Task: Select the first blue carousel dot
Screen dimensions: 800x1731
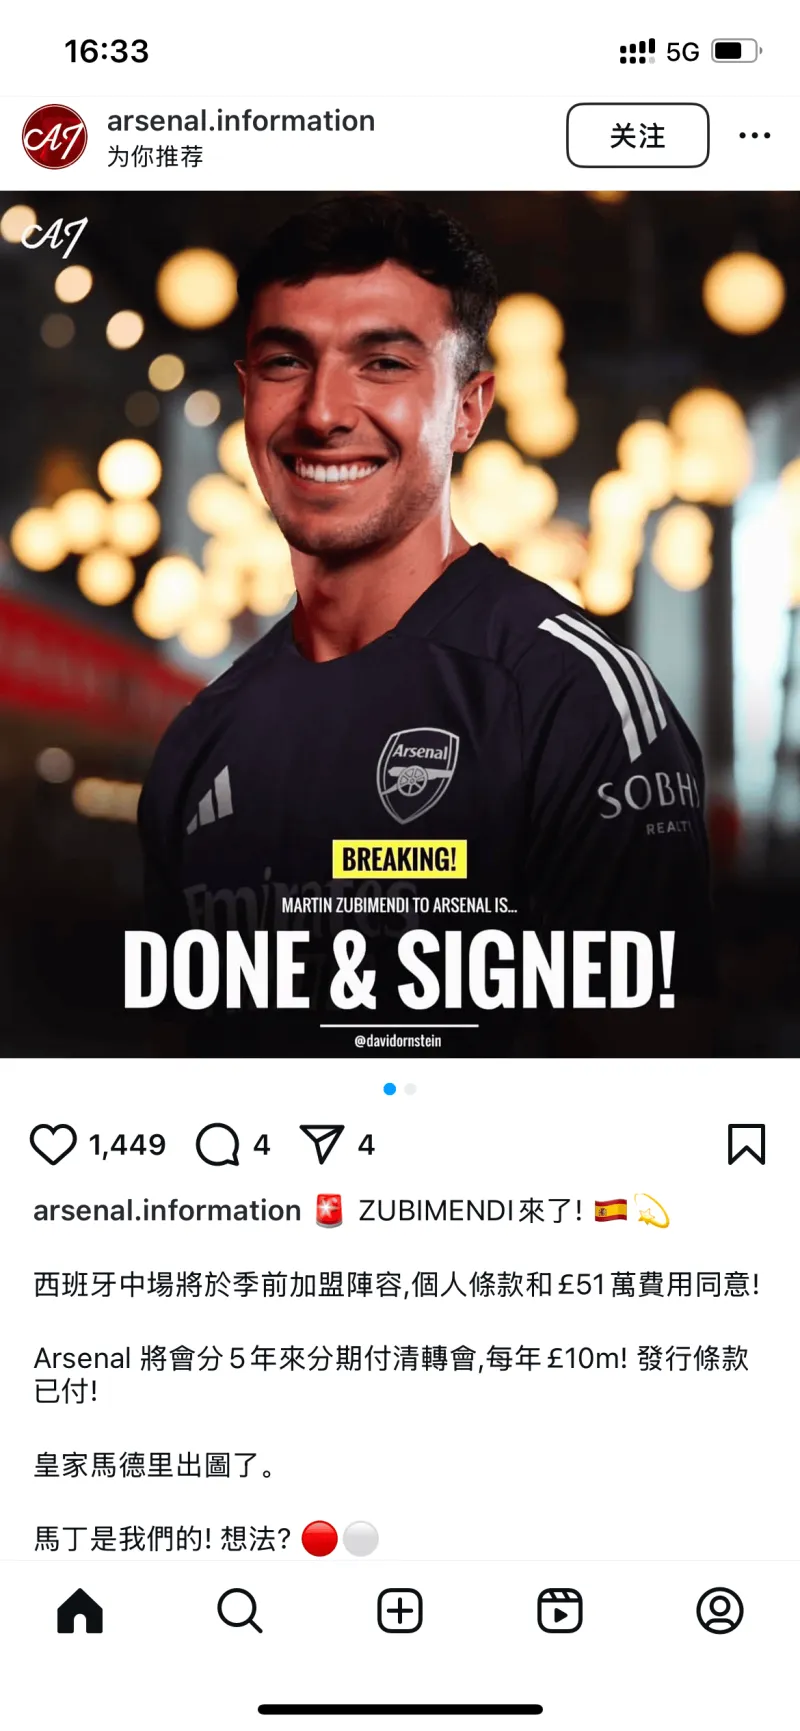Action: pyautogui.click(x=390, y=1089)
